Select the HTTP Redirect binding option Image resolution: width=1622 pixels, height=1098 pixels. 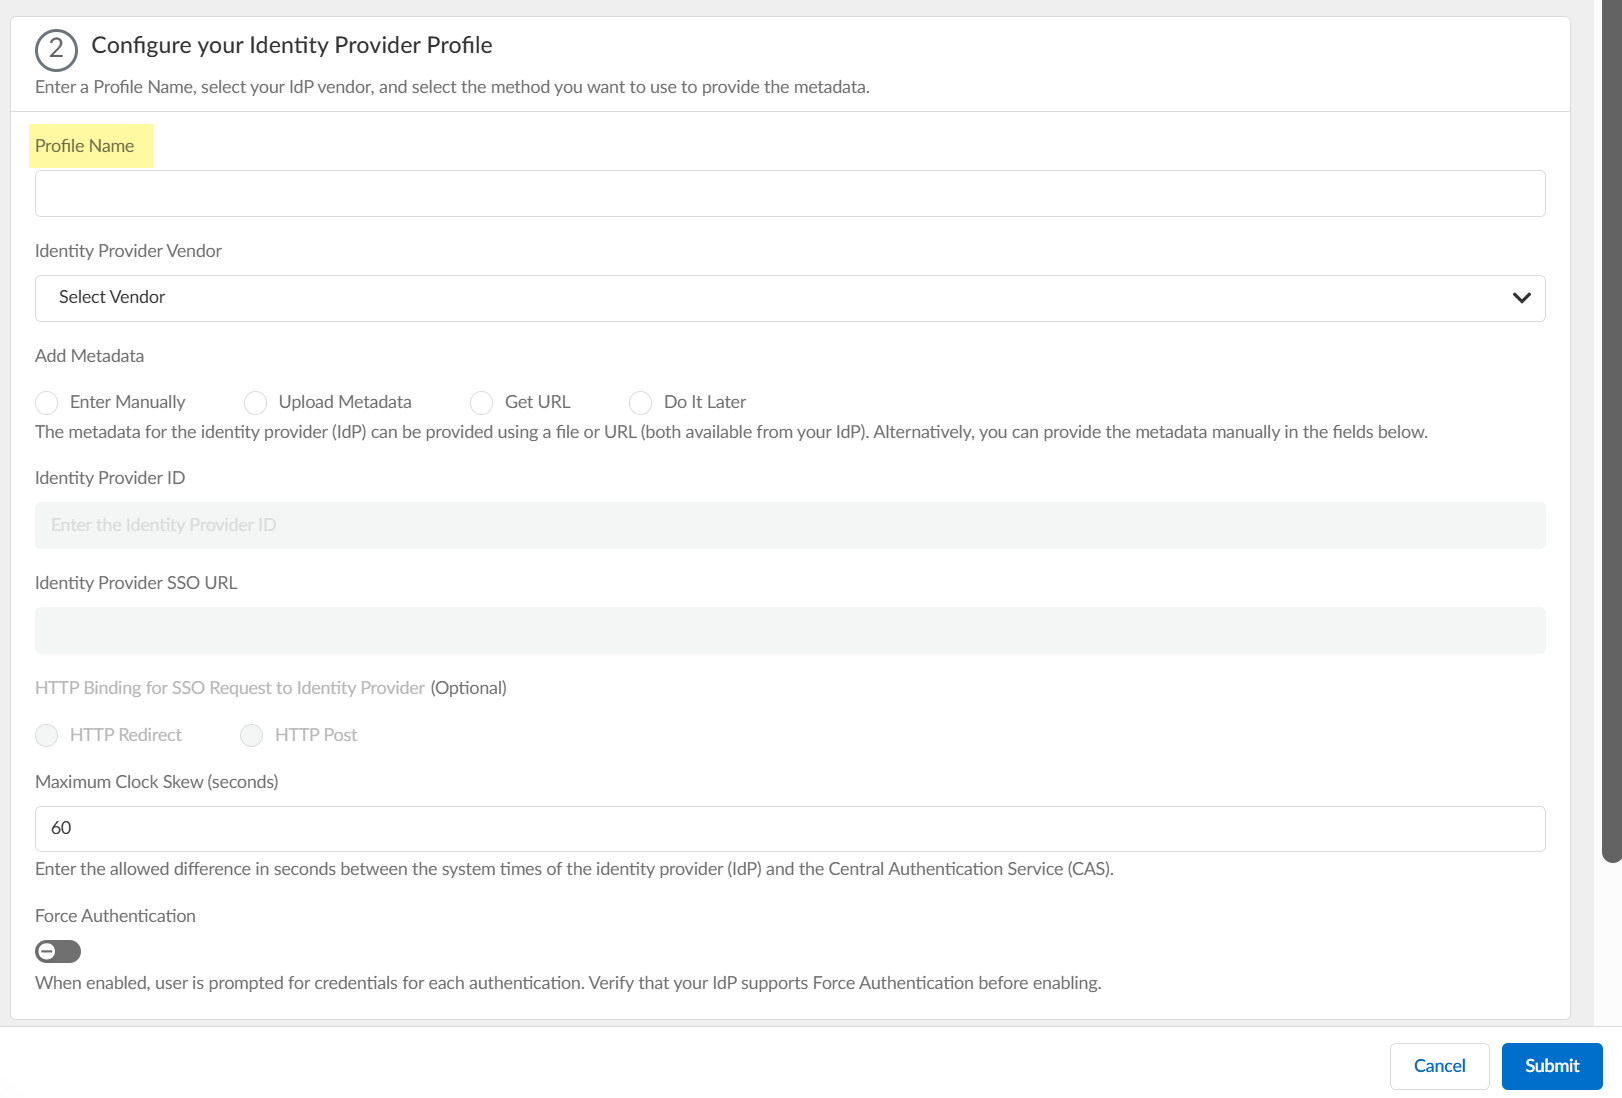point(47,735)
